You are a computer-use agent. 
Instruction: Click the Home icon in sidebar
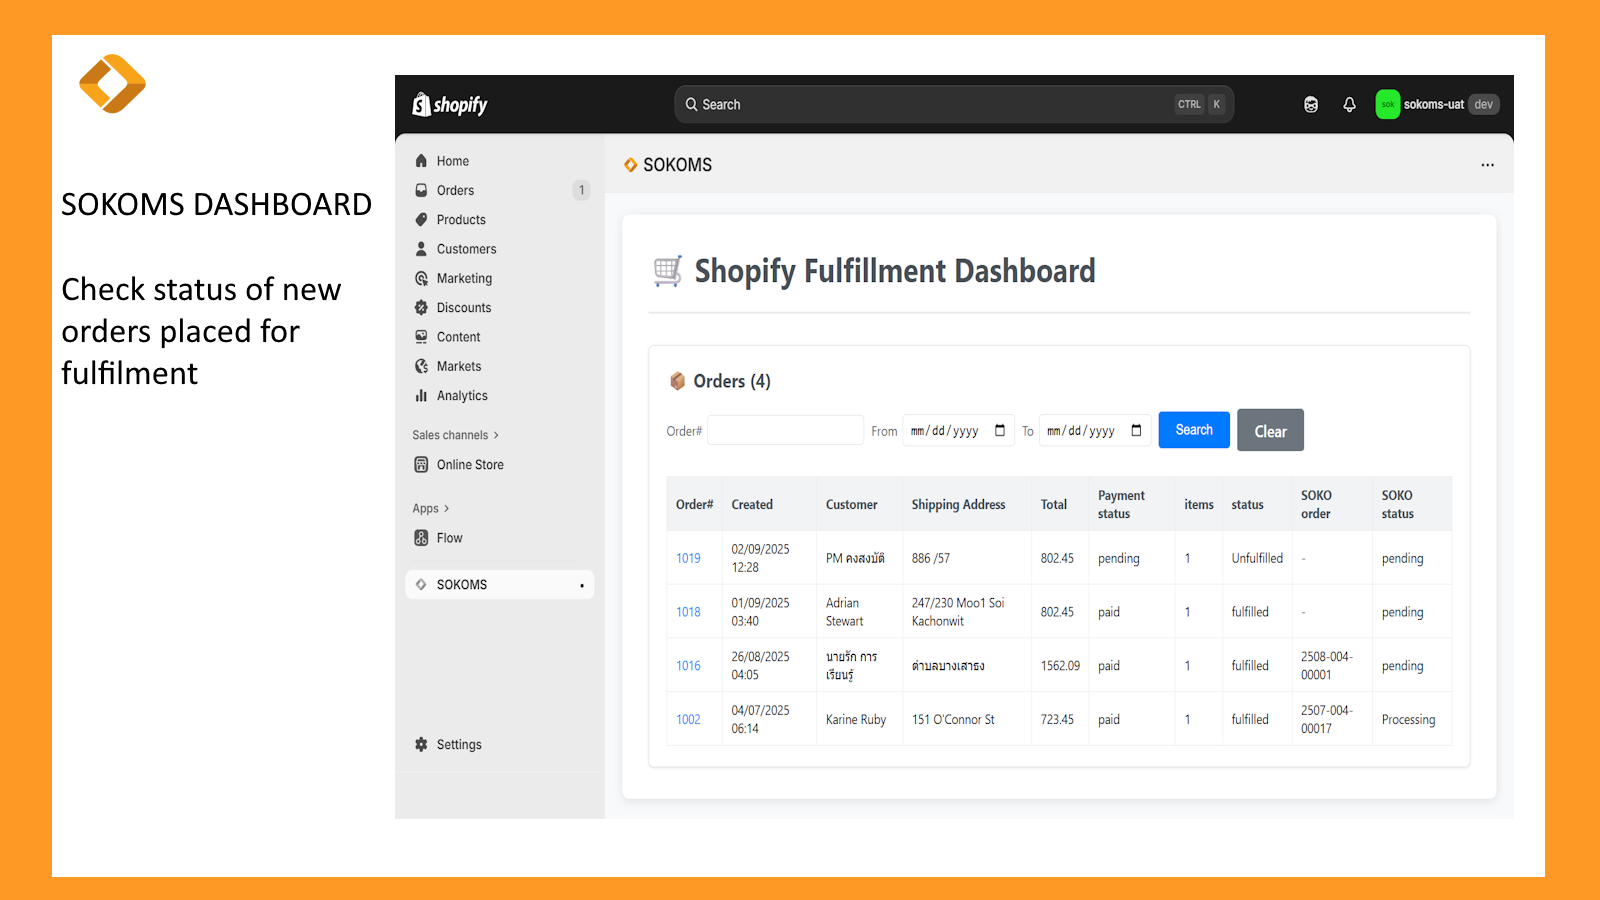(421, 161)
